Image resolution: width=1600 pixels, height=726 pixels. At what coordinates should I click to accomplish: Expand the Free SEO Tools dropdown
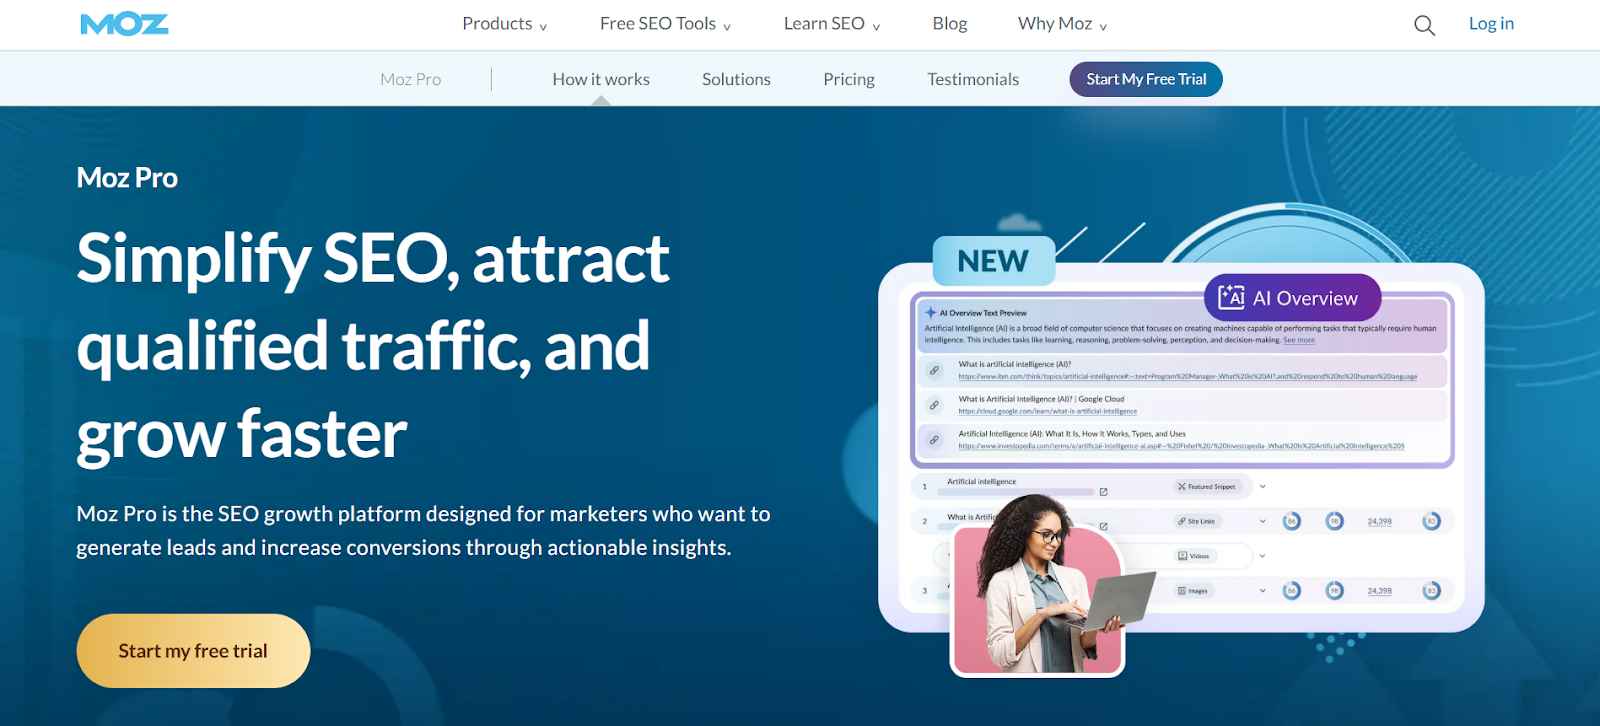pos(665,24)
